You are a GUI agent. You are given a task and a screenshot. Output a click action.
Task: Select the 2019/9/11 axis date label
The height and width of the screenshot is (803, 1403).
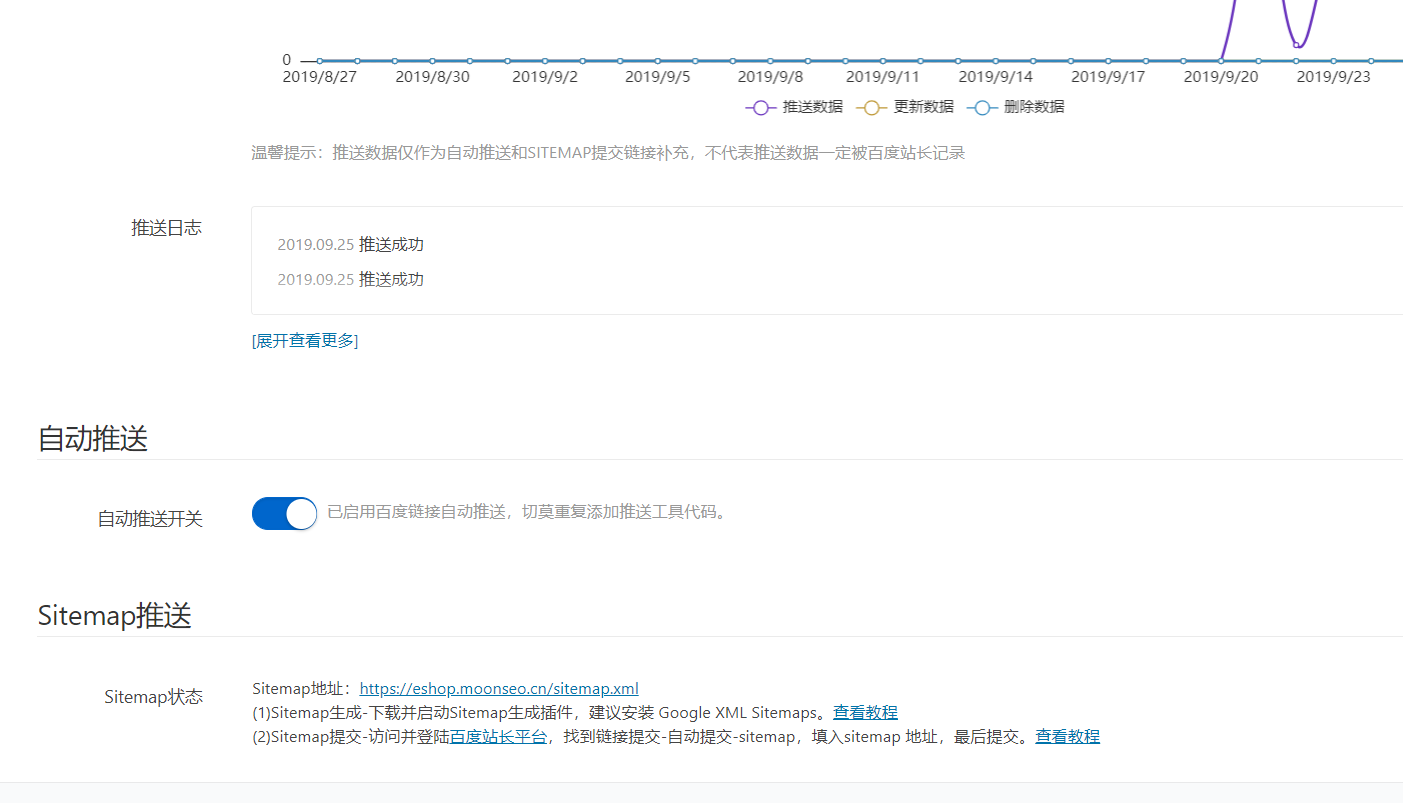point(882,77)
